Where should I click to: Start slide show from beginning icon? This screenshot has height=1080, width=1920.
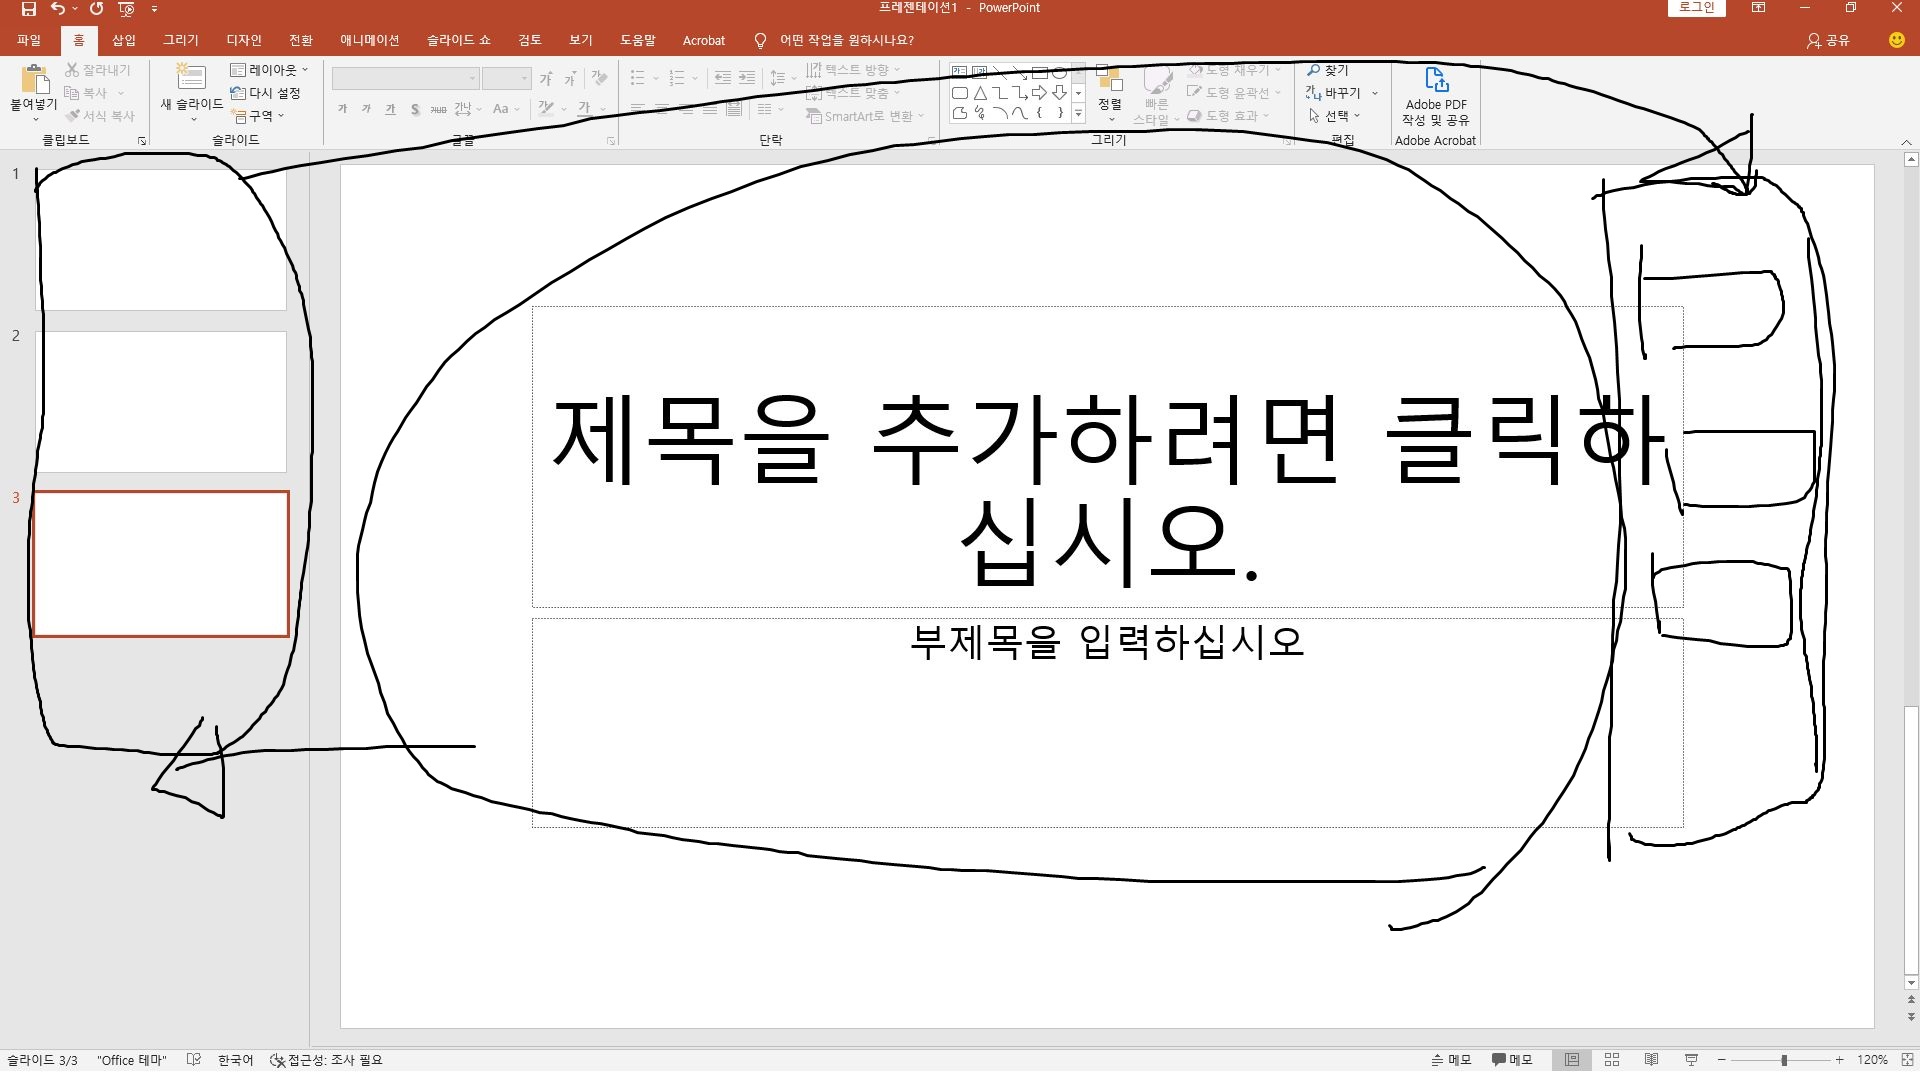[x=127, y=9]
